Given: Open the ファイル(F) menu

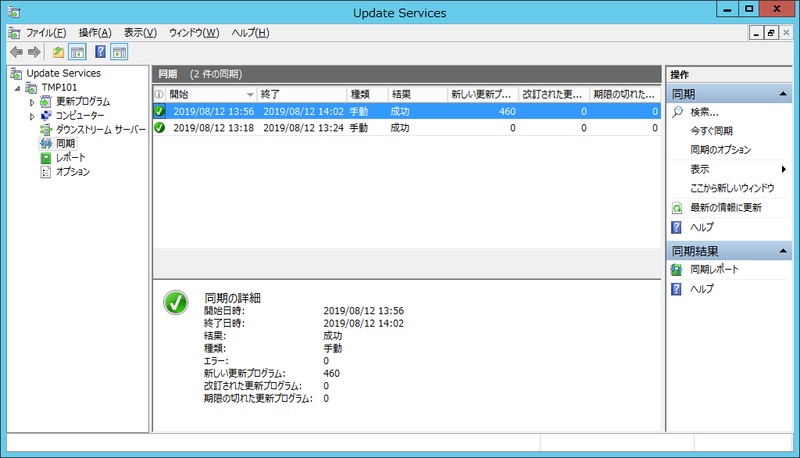Looking at the screenshot, I should (x=46, y=33).
